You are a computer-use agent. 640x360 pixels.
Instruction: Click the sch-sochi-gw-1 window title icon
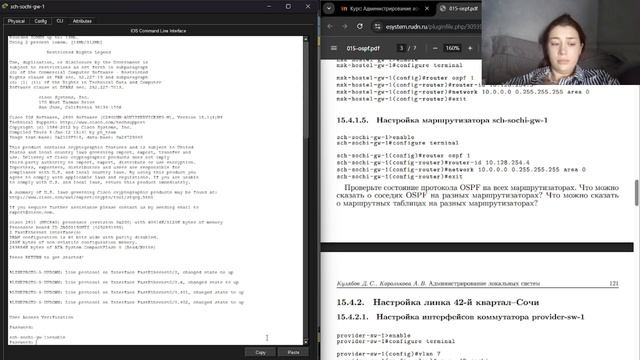click(x=5, y=6)
